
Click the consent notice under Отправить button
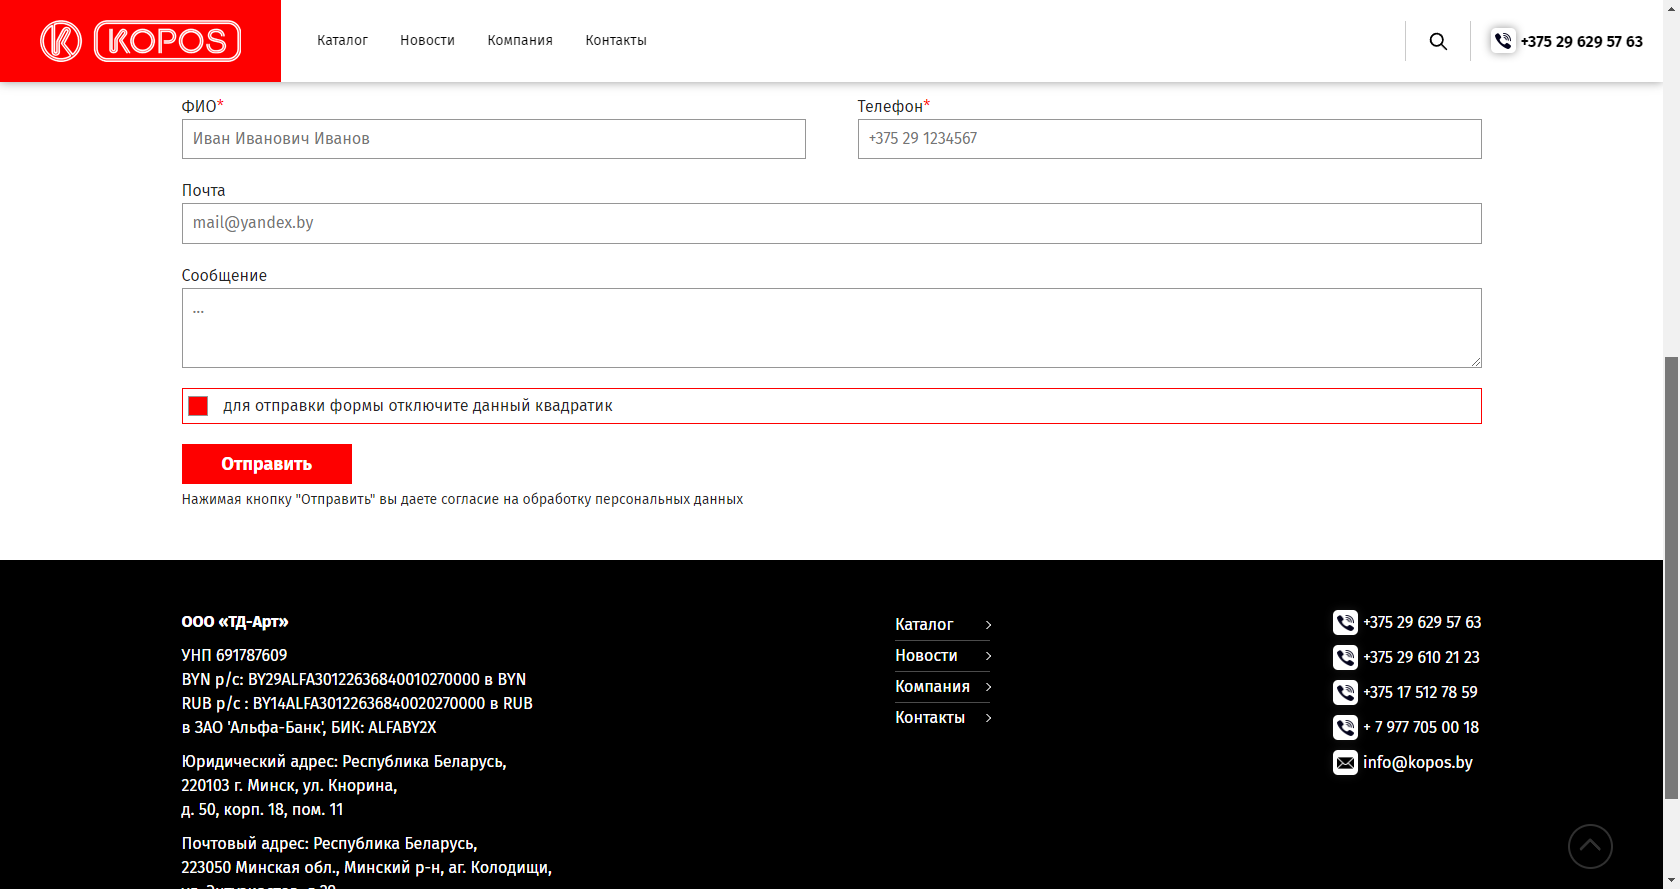click(462, 500)
